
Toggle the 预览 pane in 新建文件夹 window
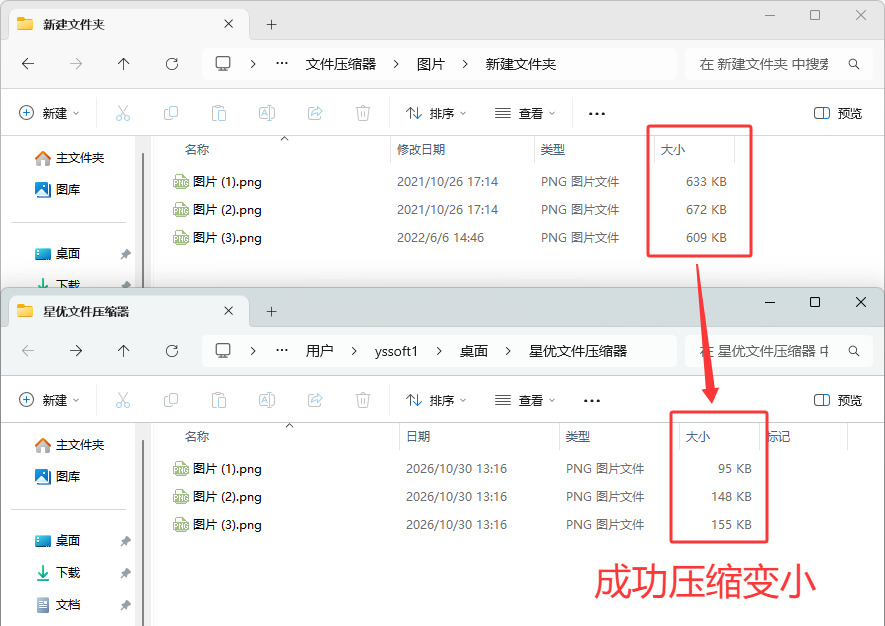point(838,113)
